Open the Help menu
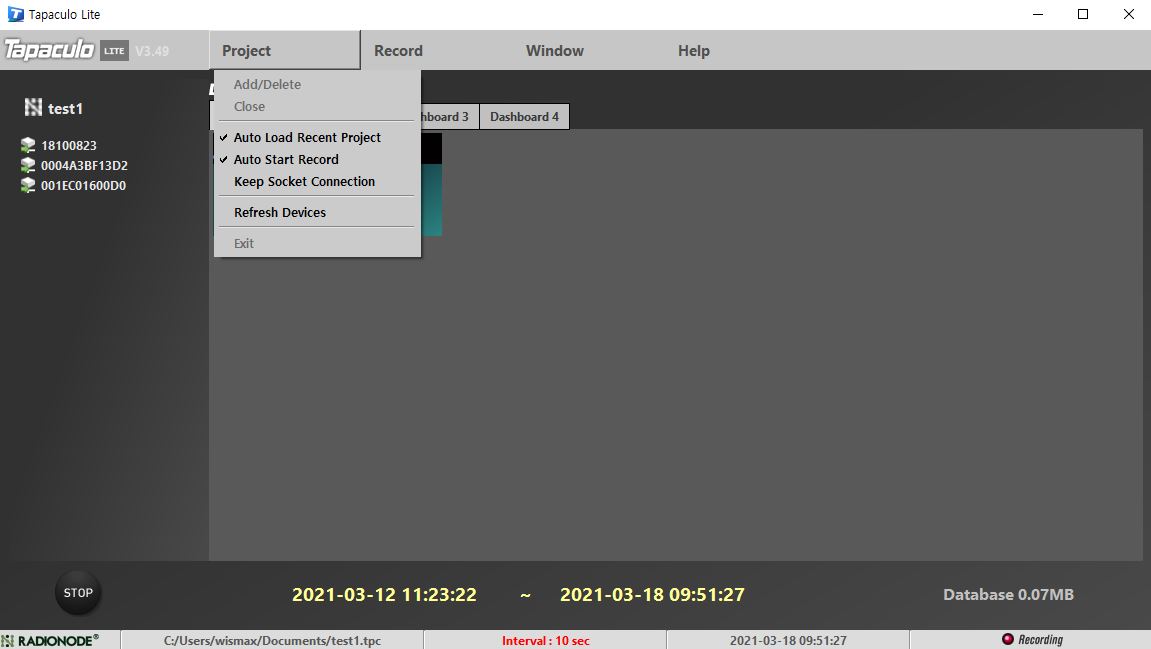1151x649 pixels. [694, 51]
